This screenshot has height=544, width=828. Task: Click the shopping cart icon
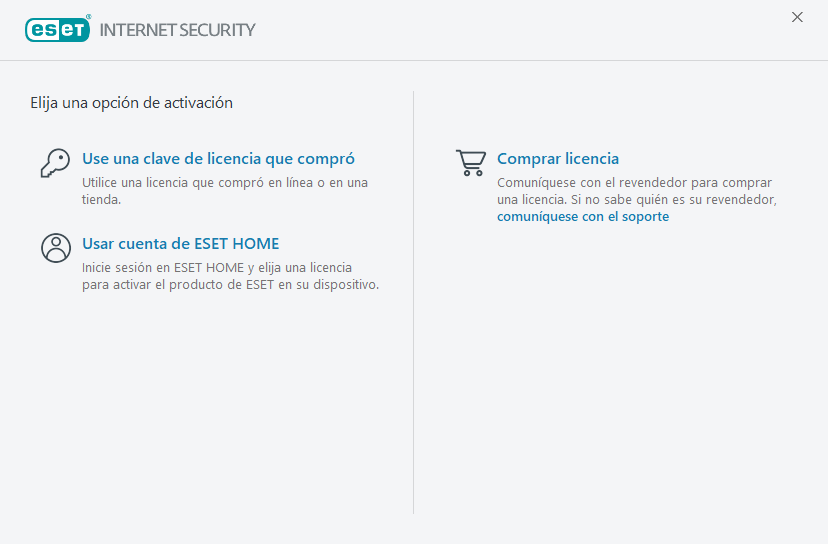(470, 163)
